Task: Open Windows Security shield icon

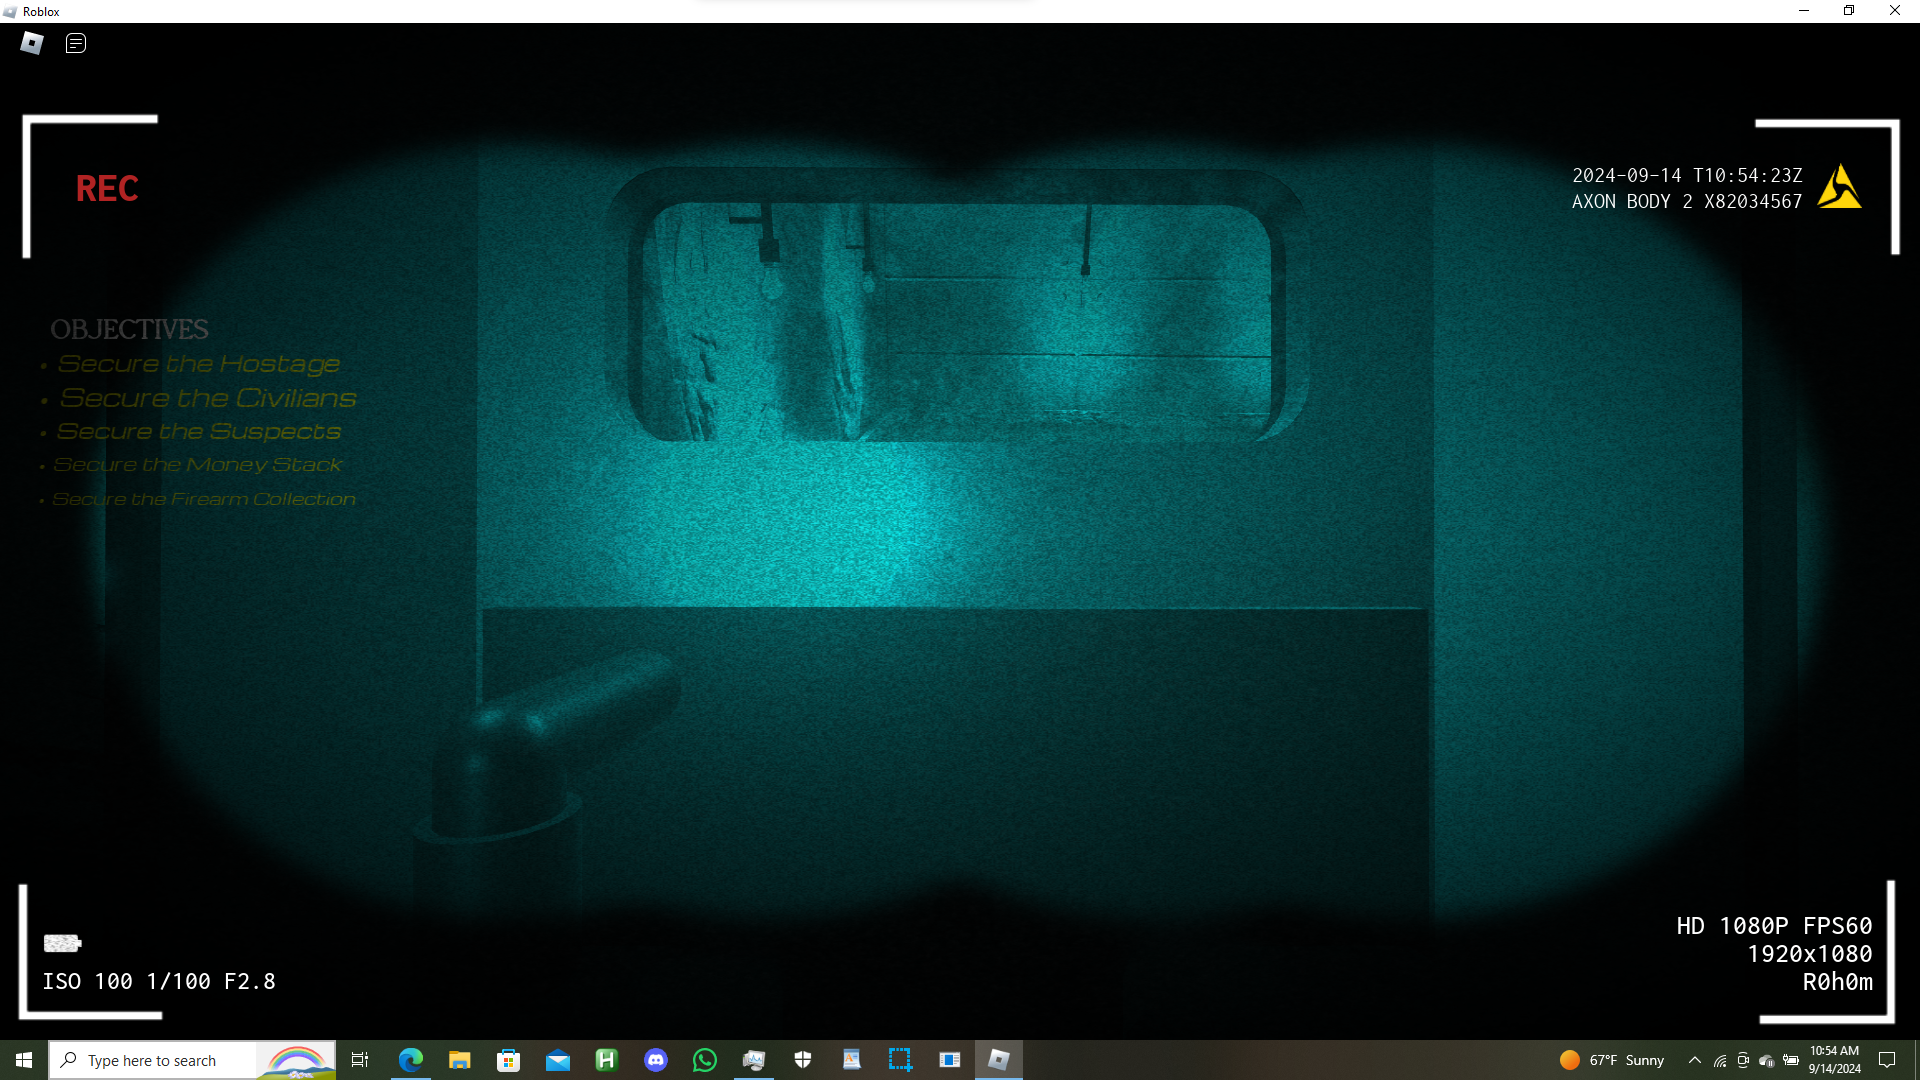Action: pos(802,1060)
